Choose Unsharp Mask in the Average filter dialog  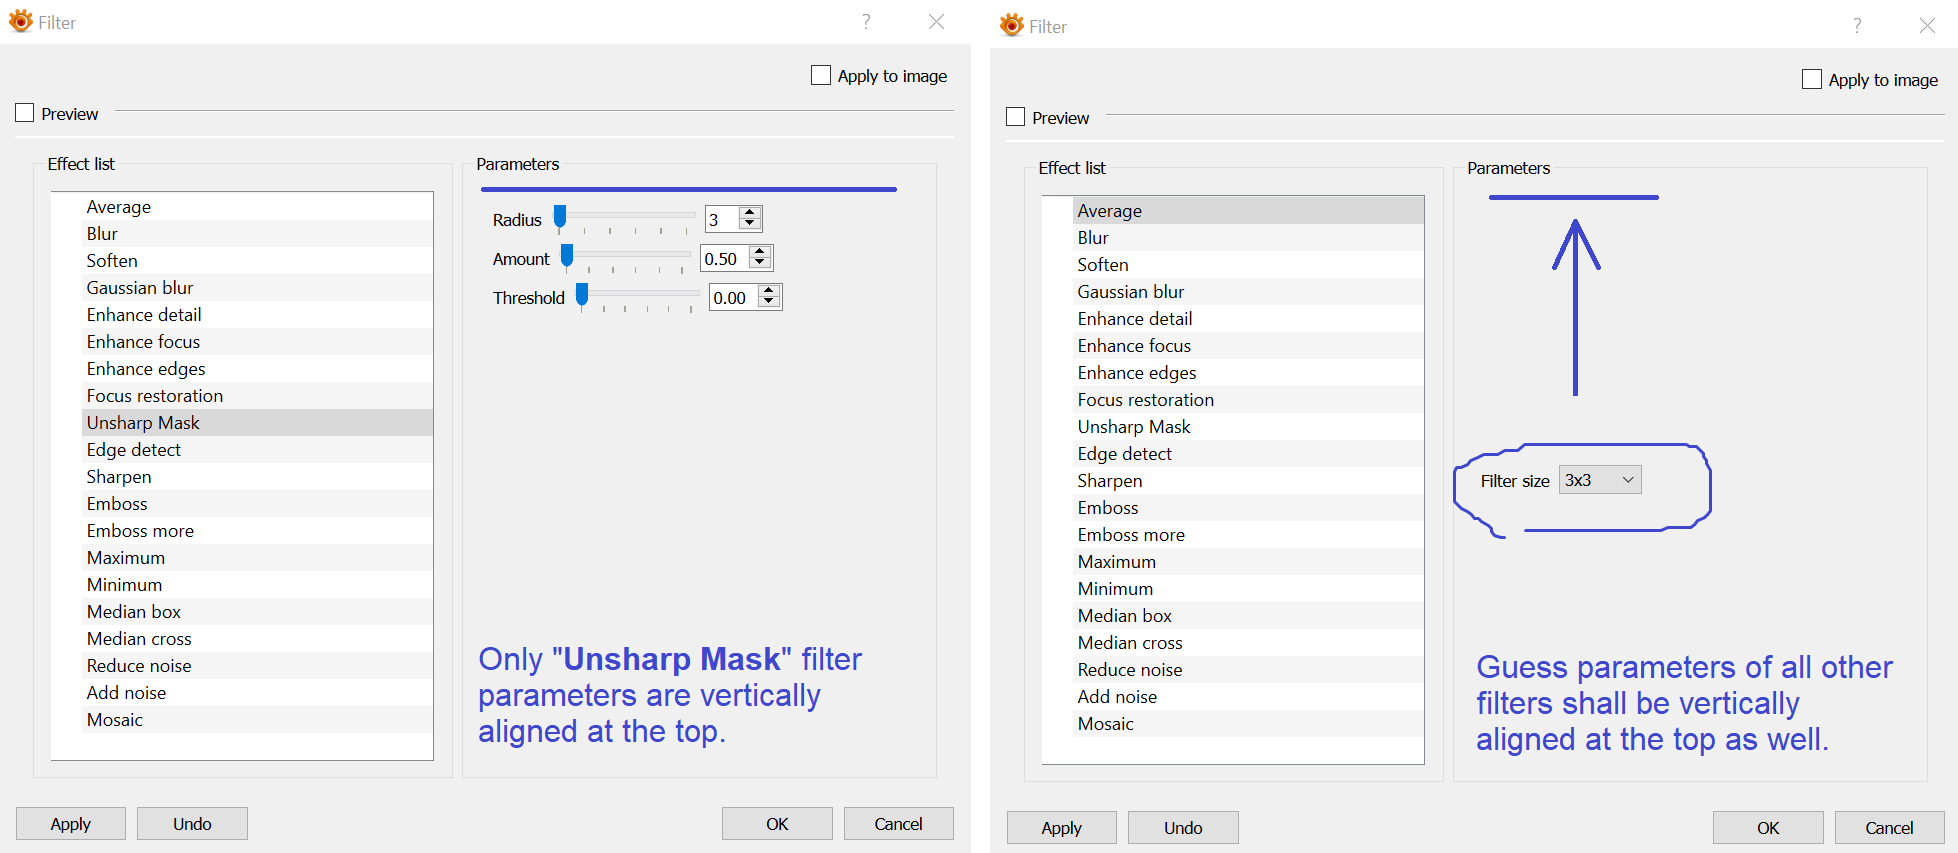click(1248, 427)
